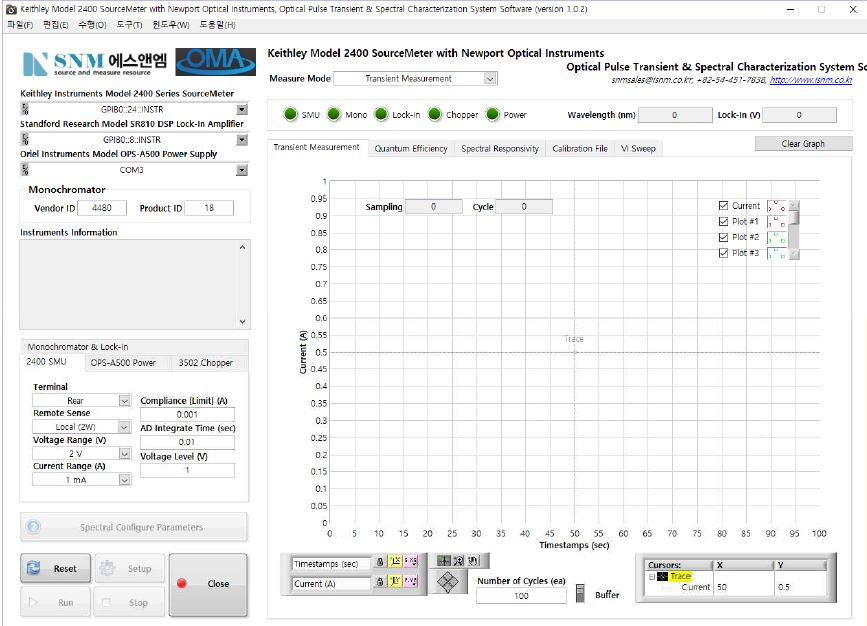Click the Power green status LED
Image resolution: width=867 pixels, height=626 pixels.
pyautogui.click(x=492, y=114)
